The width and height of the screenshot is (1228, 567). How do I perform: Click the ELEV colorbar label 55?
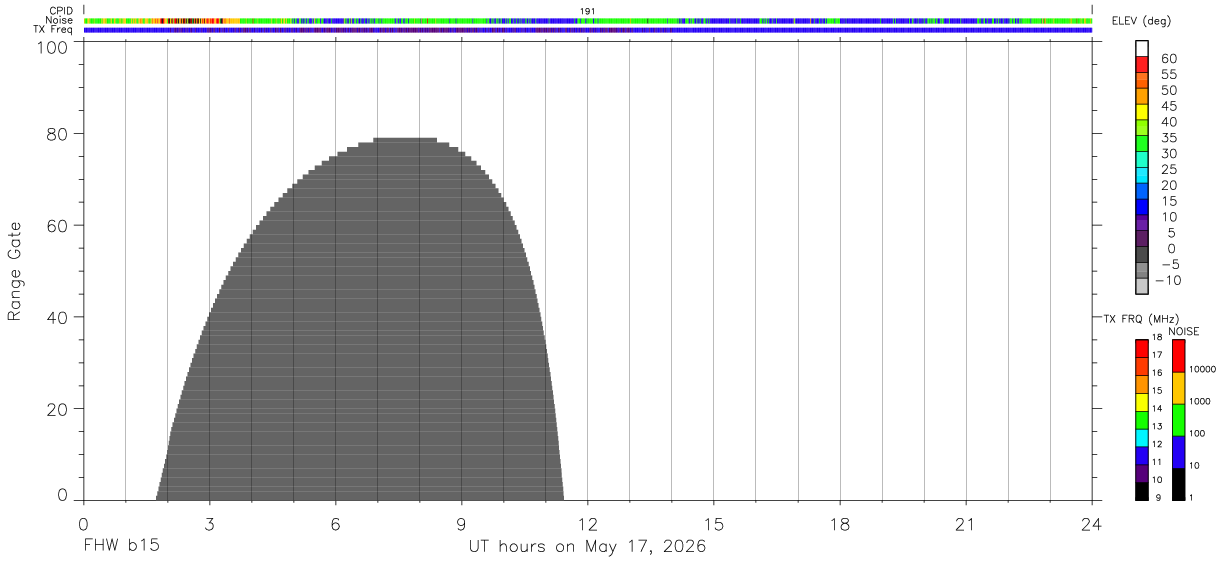tap(1169, 75)
